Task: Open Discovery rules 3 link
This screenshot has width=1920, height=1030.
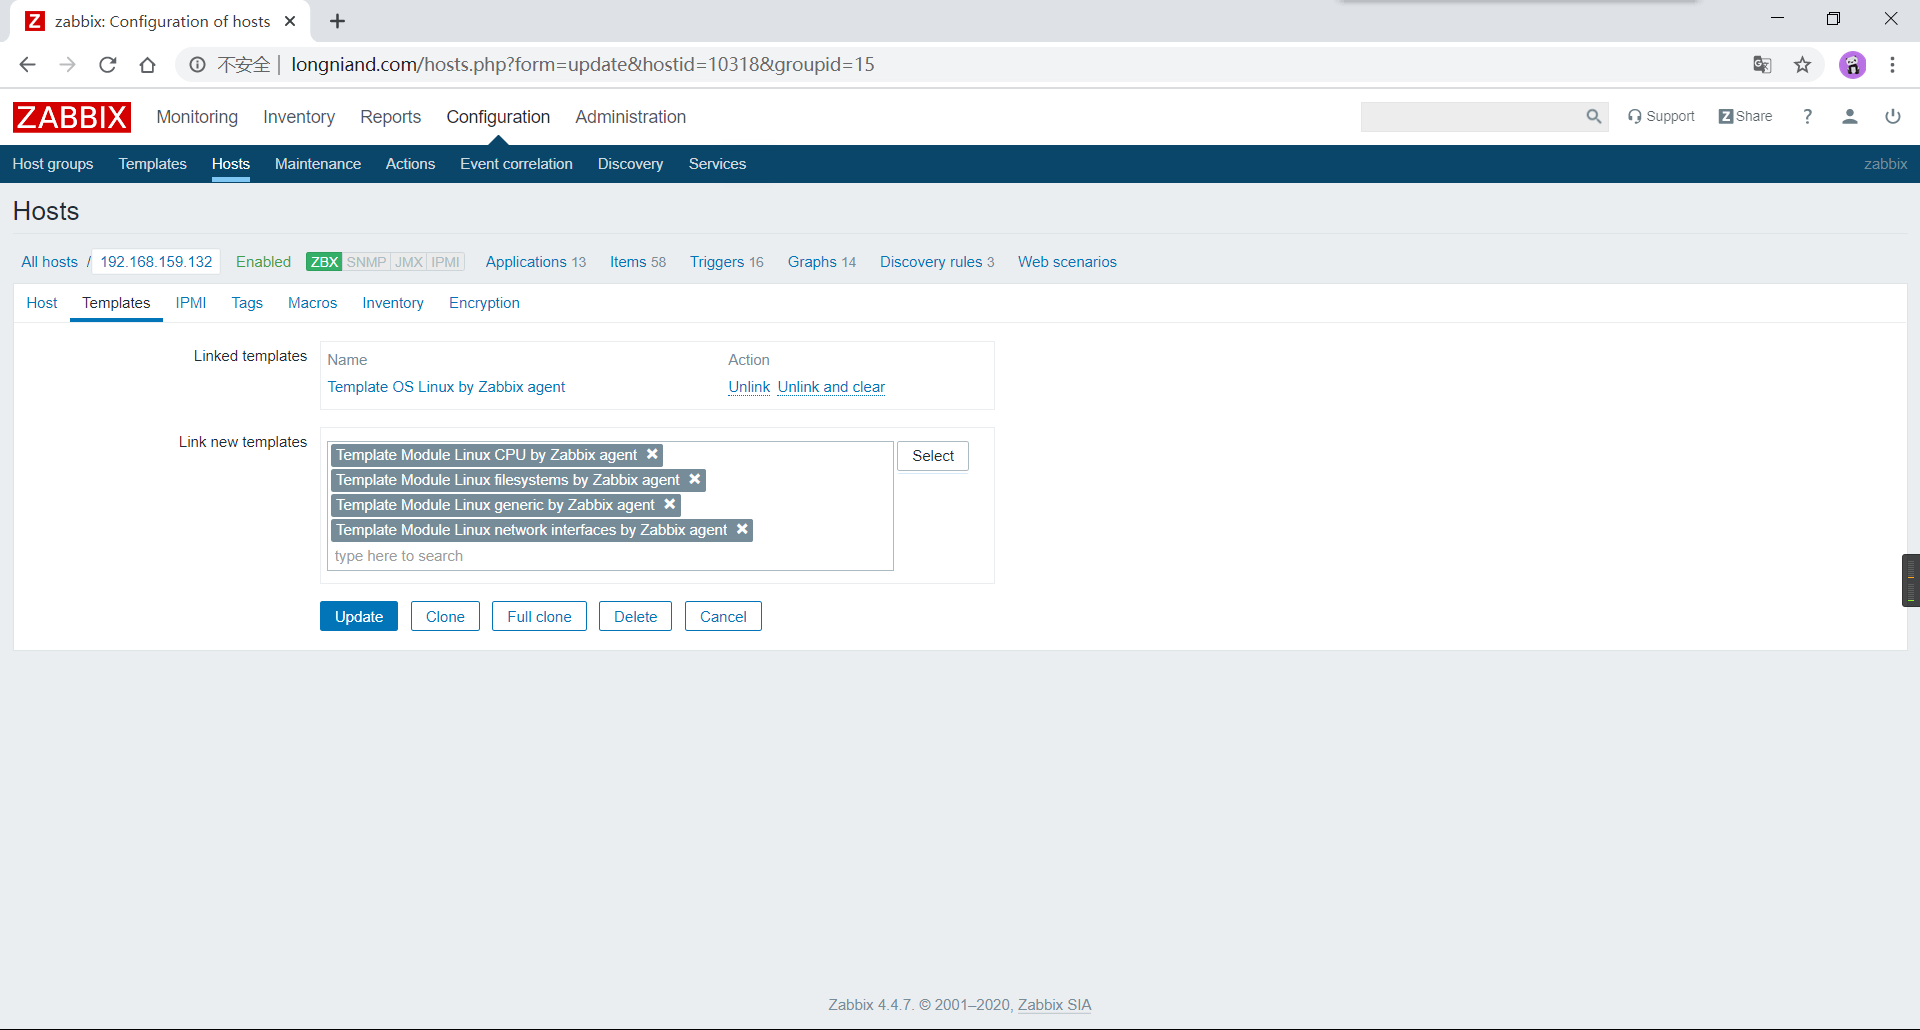Action: point(937,262)
